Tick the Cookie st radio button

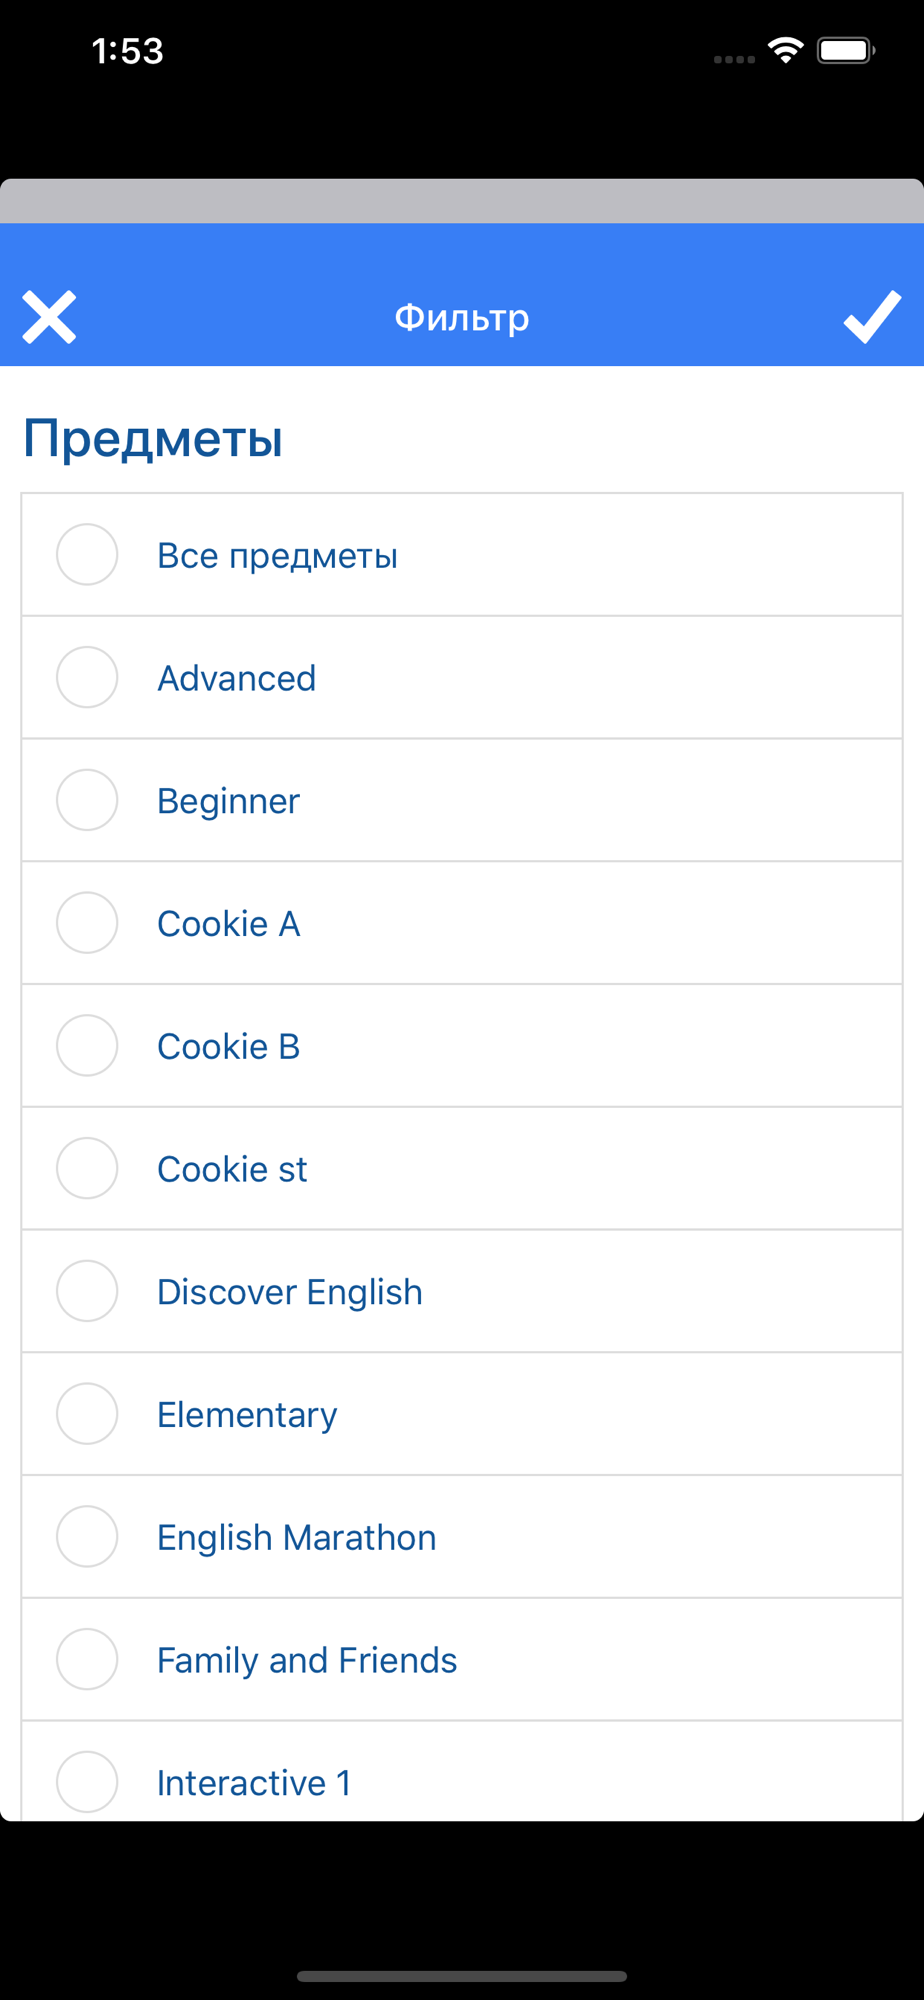(87, 1168)
